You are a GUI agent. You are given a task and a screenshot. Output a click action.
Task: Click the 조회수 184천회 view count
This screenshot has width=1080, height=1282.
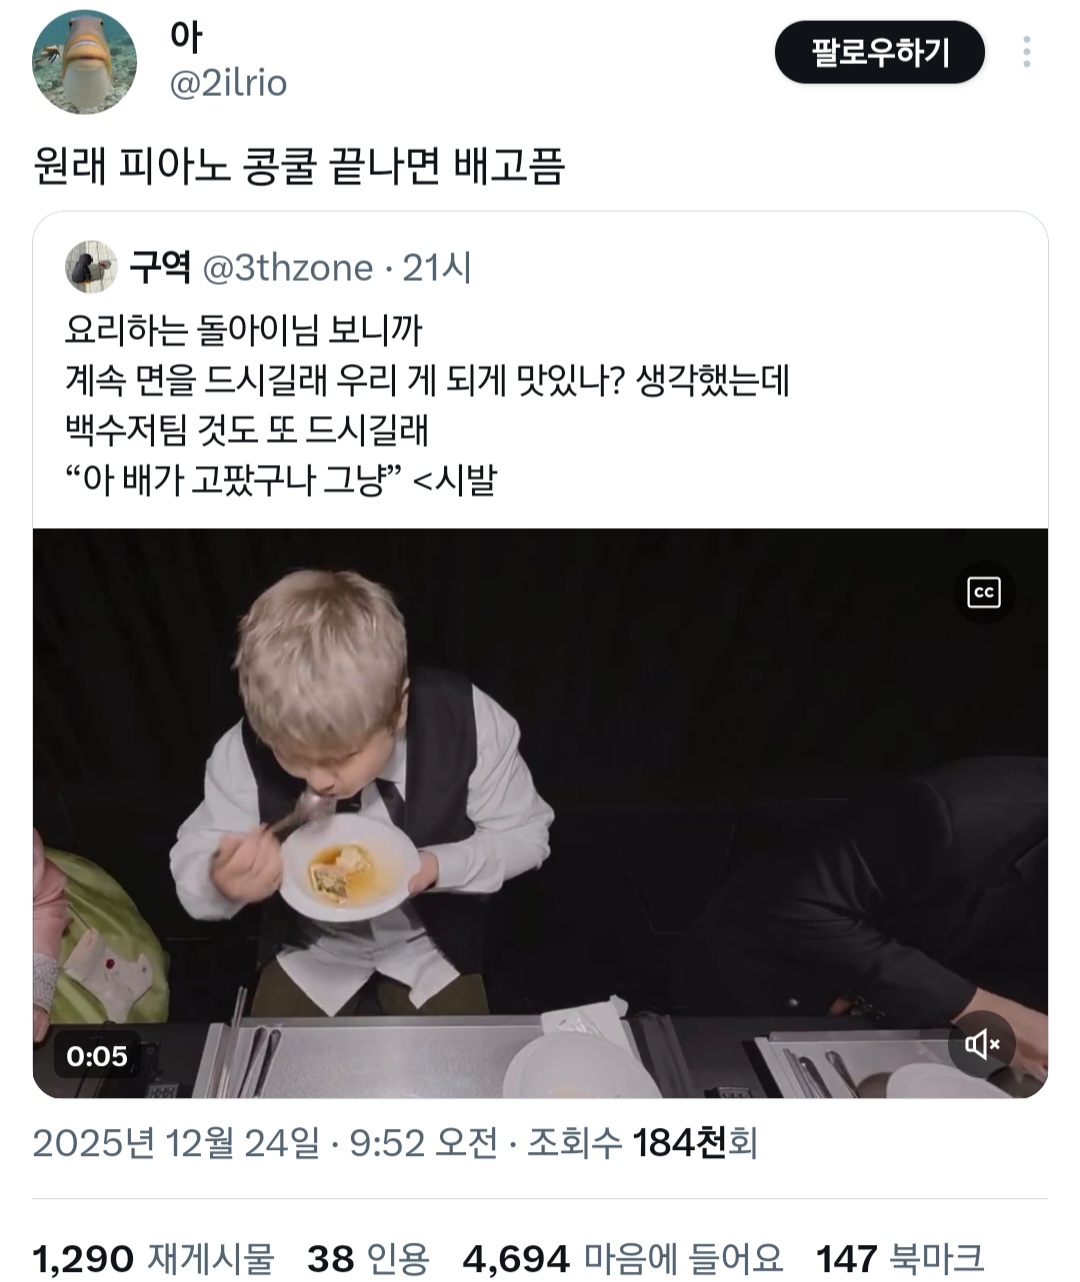[x=642, y=1141]
